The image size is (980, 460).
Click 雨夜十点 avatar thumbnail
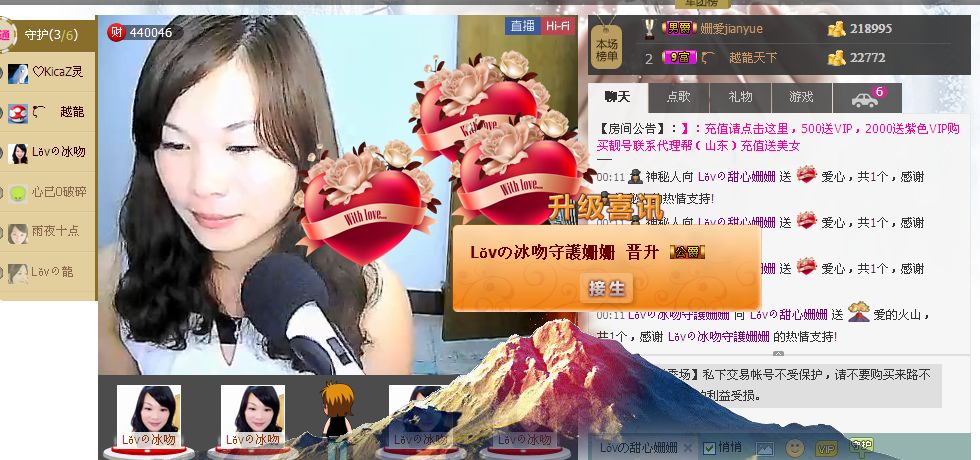tap(18, 233)
